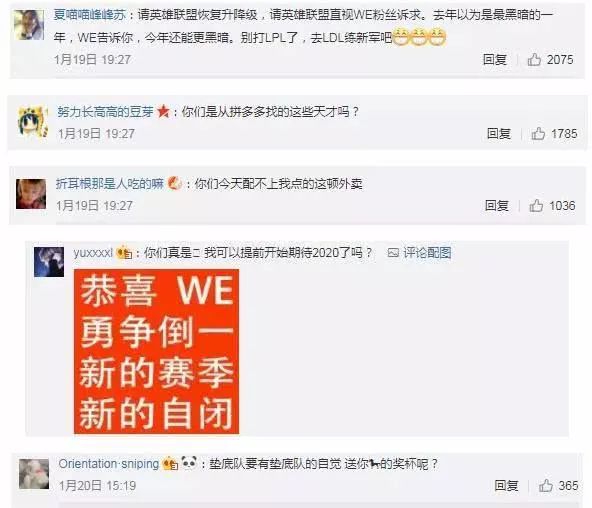The width and height of the screenshot is (592, 508).
Task: Open user profile Orientation·sniping
Action: tap(109, 464)
